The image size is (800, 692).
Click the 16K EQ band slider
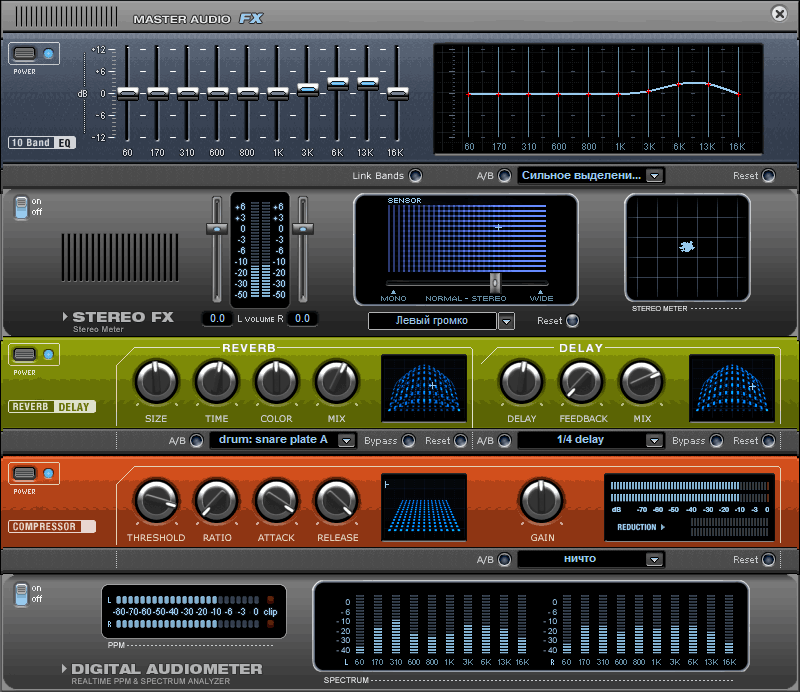point(398,94)
